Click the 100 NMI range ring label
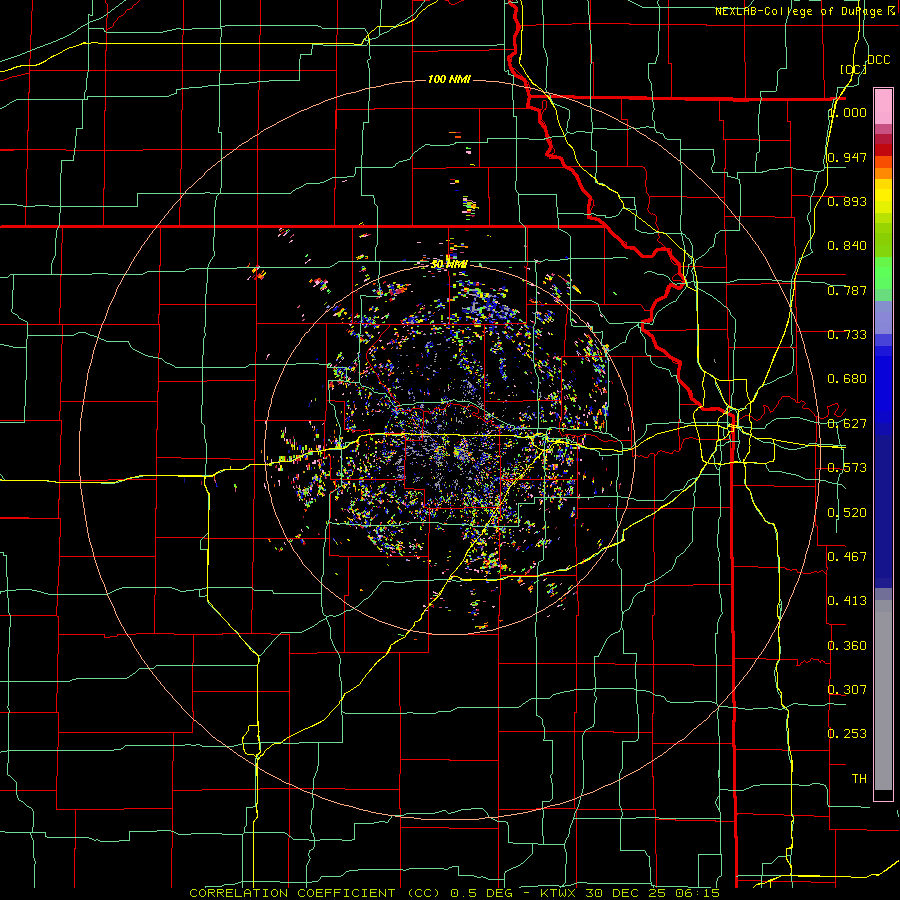This screenshot has width=900, height=900. point(449,79)
